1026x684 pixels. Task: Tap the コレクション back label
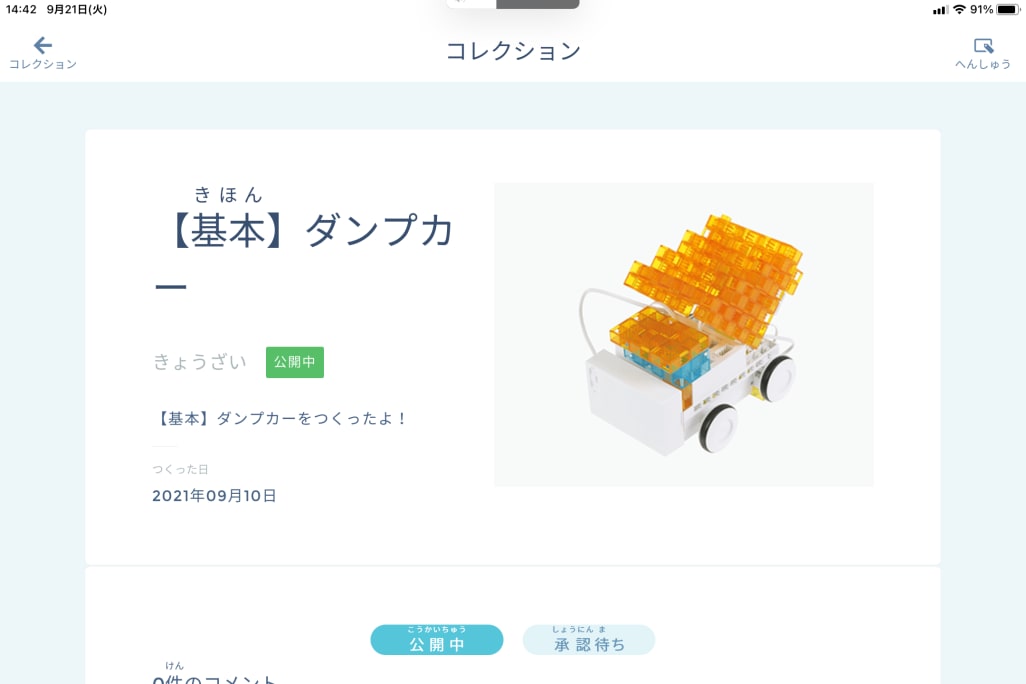(x=43, y=64)
